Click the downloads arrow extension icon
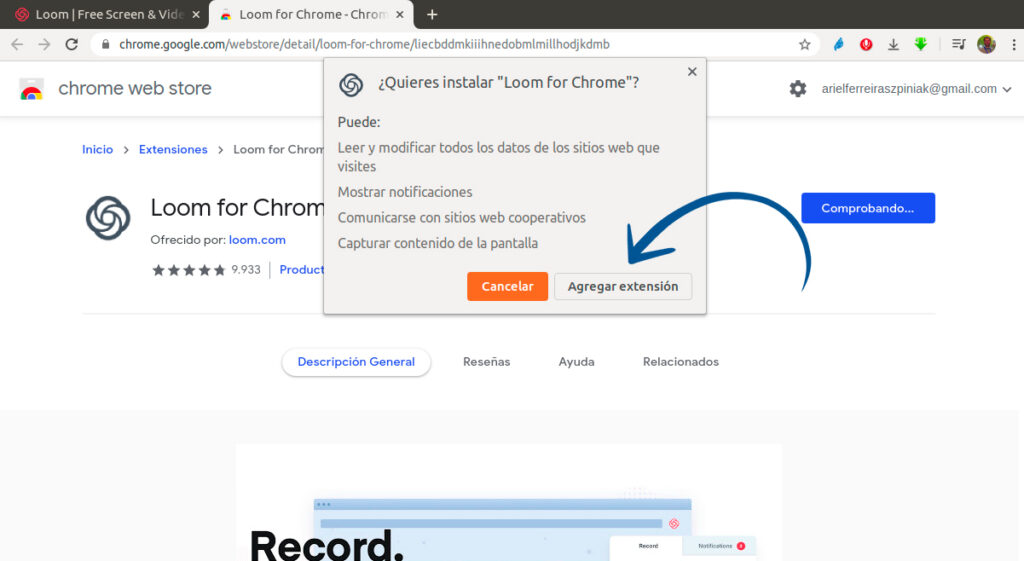The image size is (1024, 561). click(893, 44)
